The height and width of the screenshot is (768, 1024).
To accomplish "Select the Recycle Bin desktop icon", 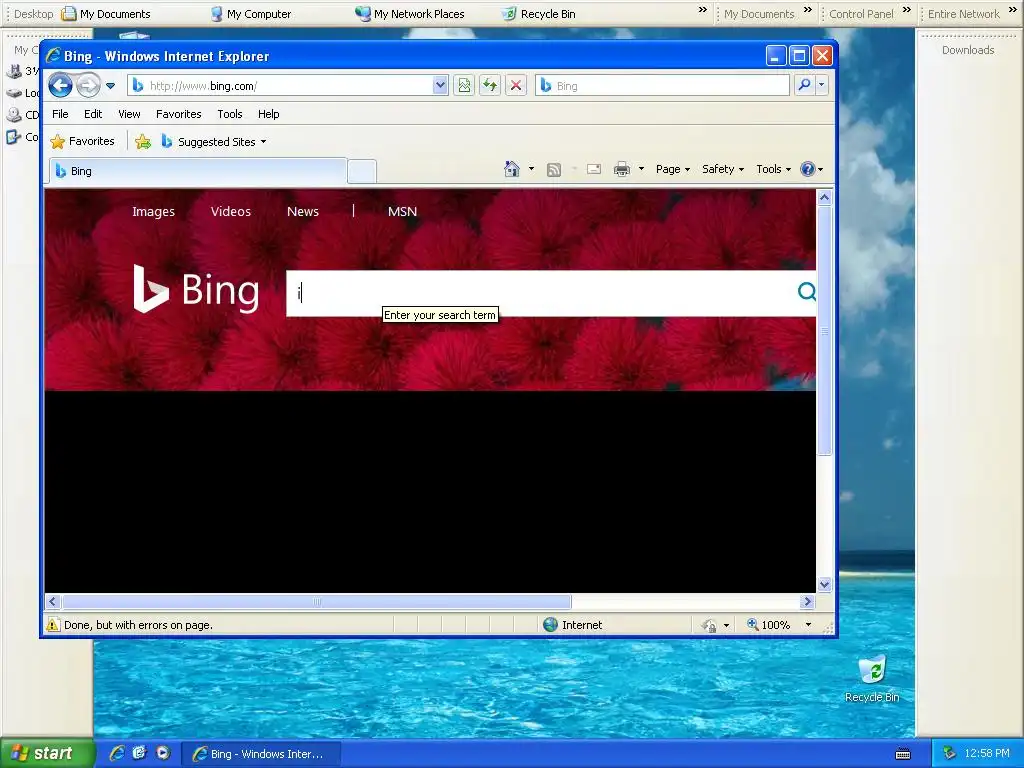I will point(872,679).
